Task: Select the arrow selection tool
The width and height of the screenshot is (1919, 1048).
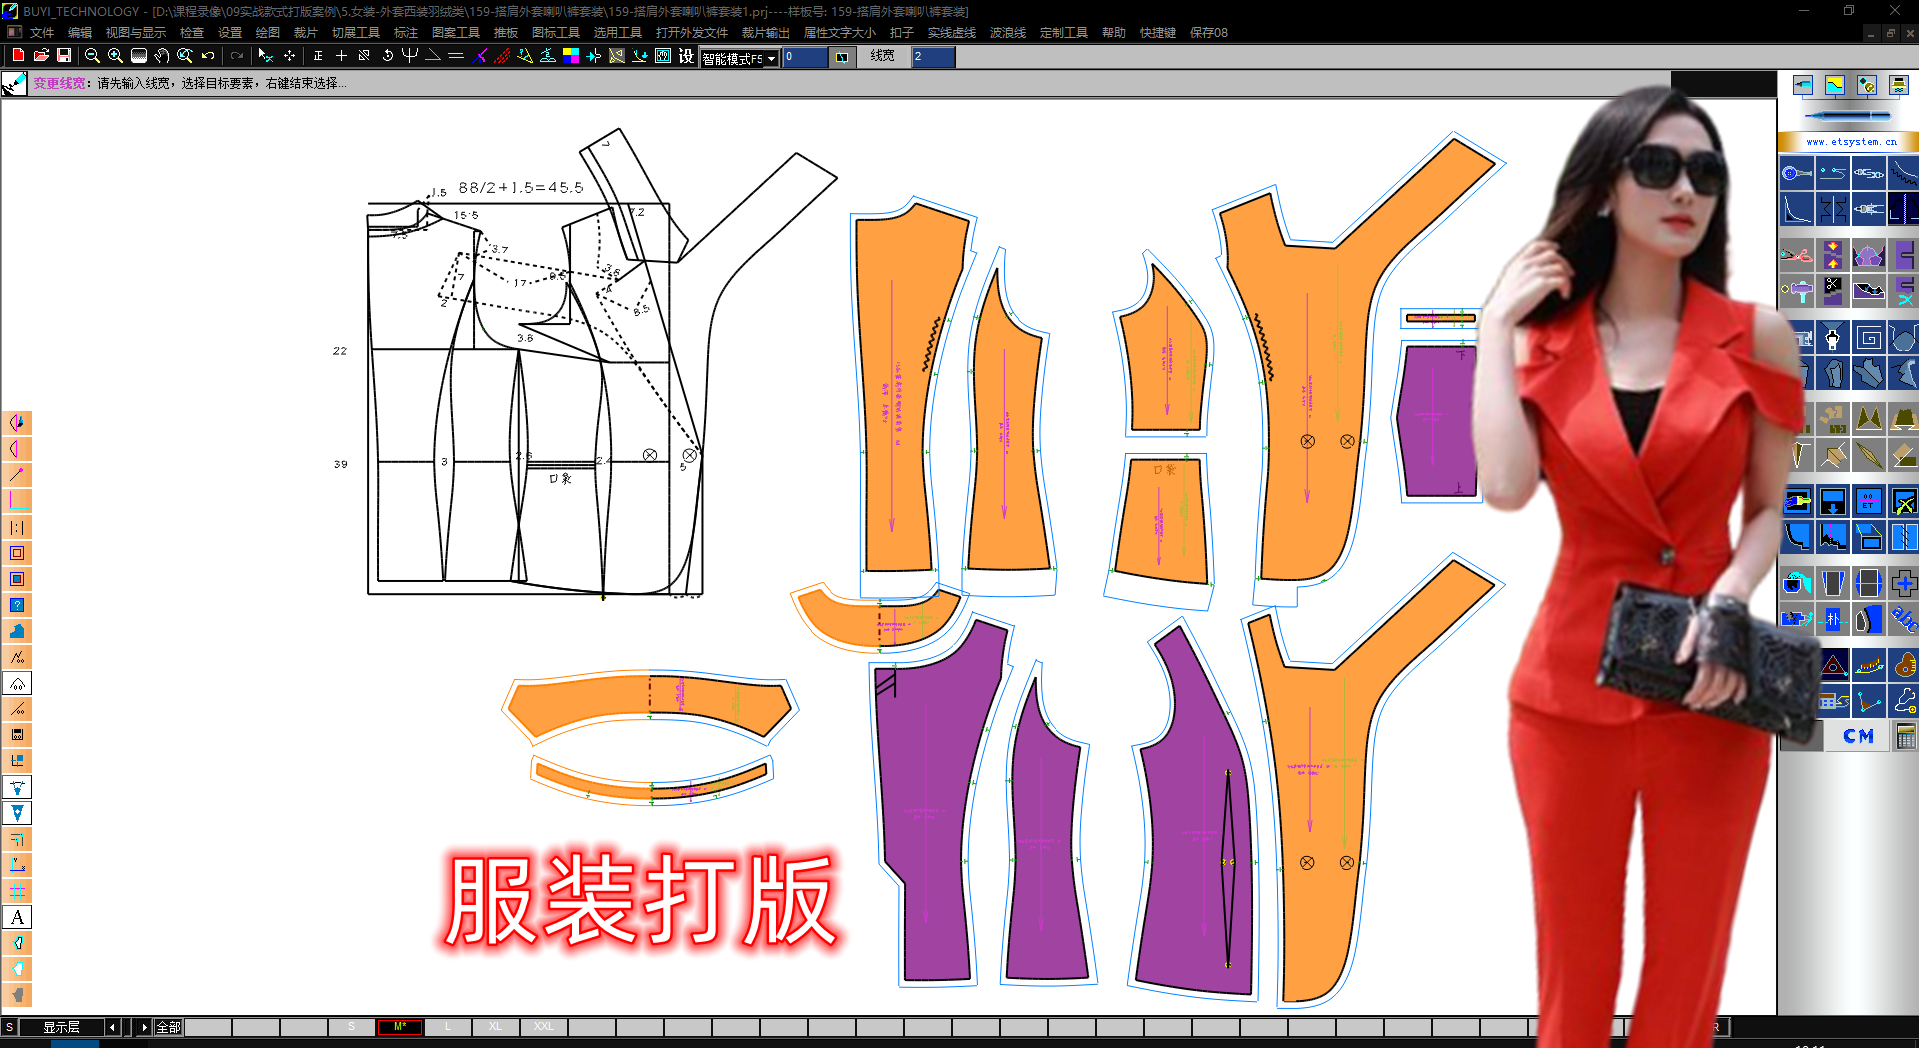Action: coord(266,56)
